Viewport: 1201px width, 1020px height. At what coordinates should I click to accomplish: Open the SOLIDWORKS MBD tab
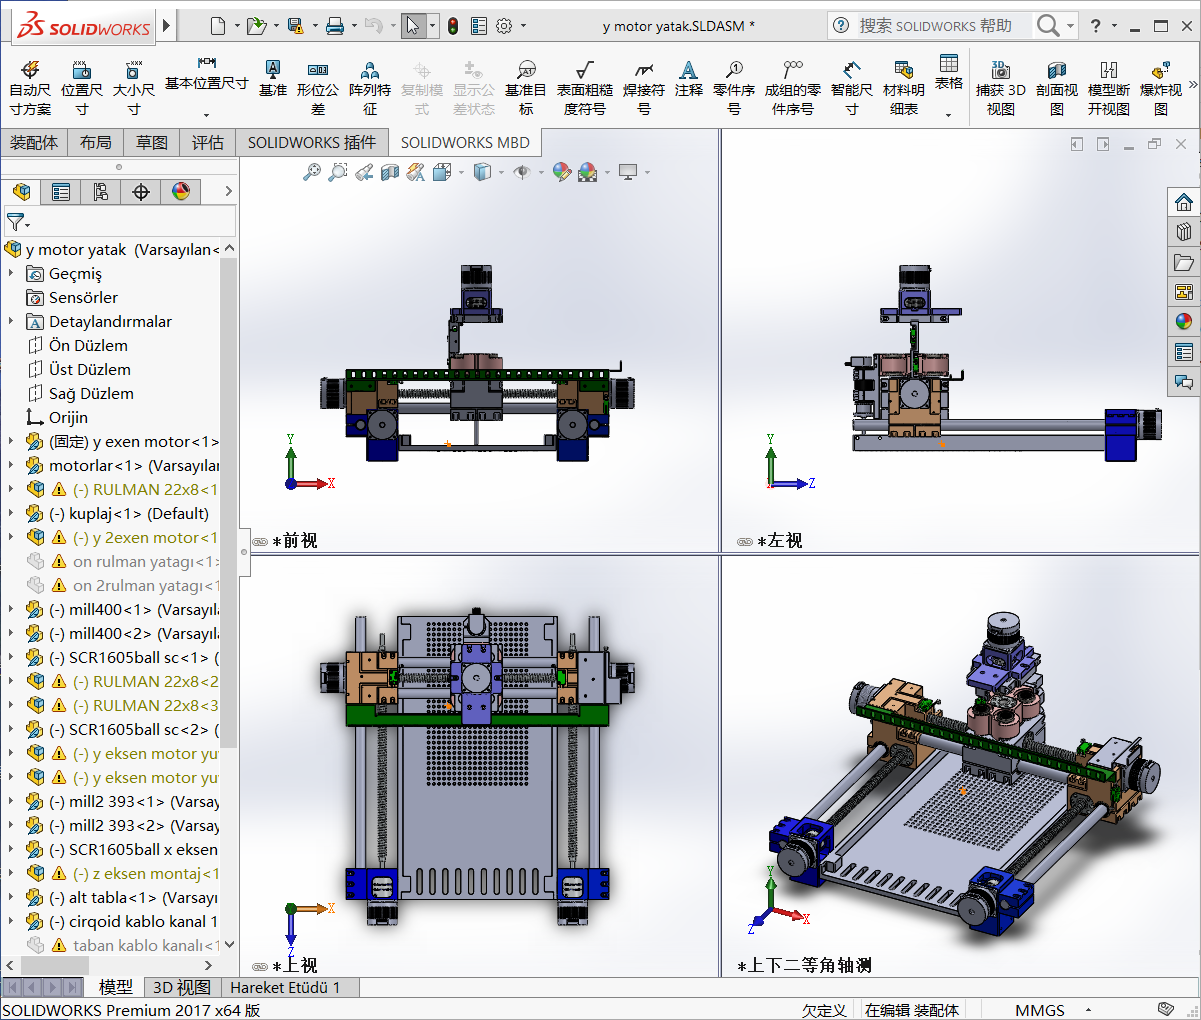pos(465,143)
